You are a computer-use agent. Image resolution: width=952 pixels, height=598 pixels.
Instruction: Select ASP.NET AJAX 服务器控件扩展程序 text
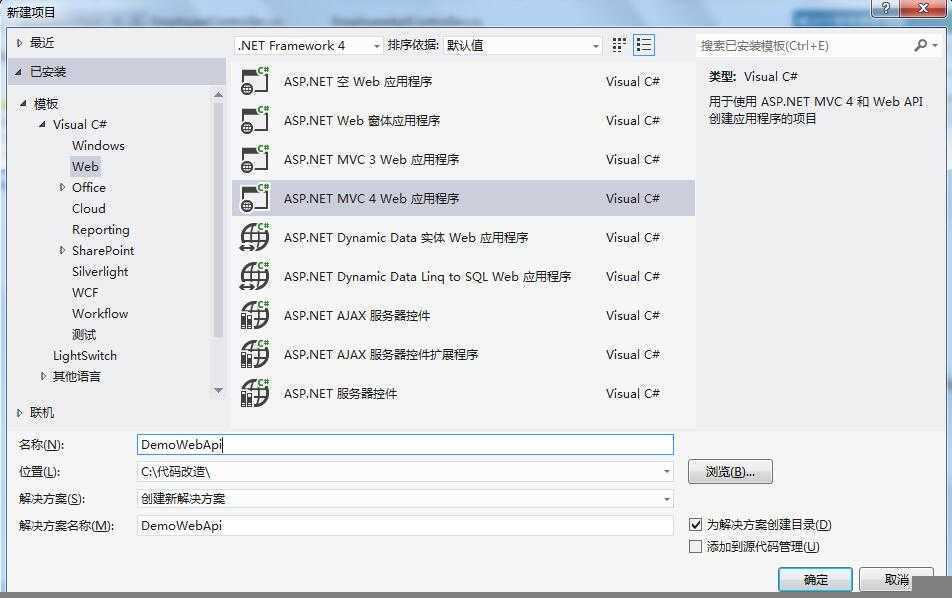(x=381, y=355)
